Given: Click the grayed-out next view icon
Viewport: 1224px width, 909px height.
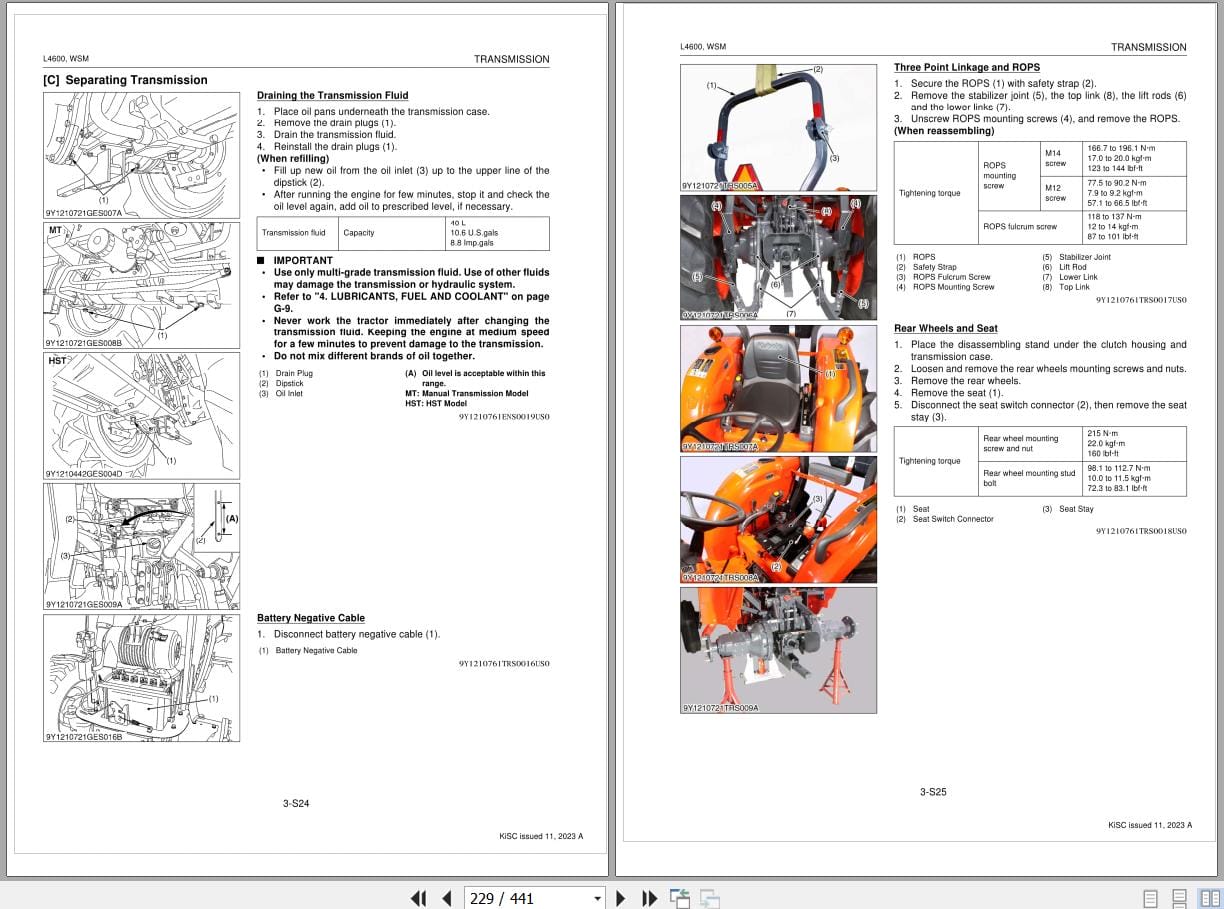Looking at the screenshot, I should click(710, 898).
